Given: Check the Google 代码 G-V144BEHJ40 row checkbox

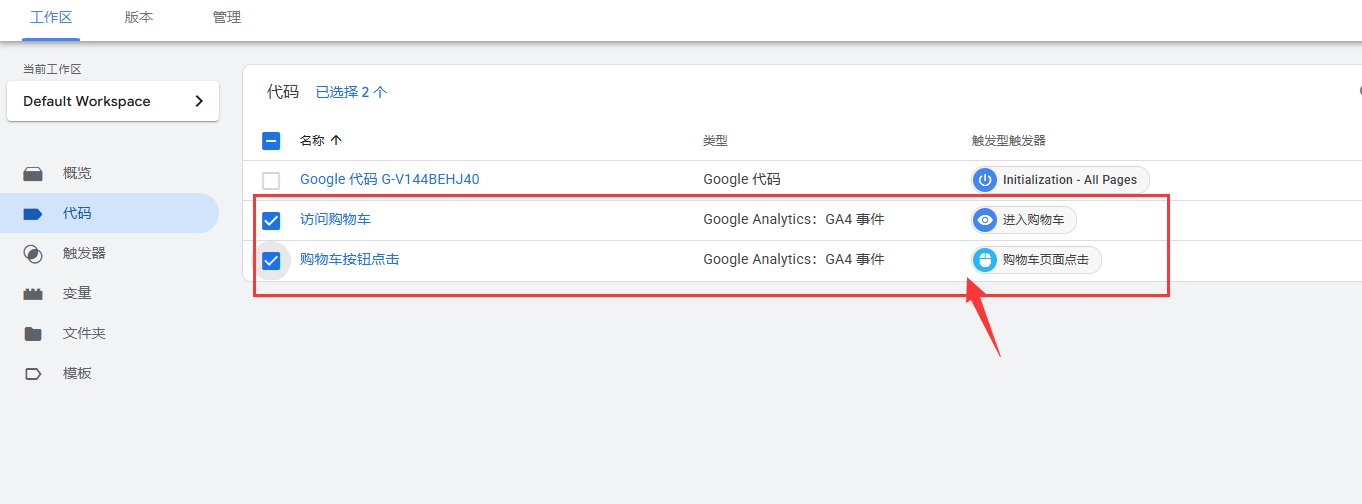Looking at the screenshot, I should (x=271, y=181).
